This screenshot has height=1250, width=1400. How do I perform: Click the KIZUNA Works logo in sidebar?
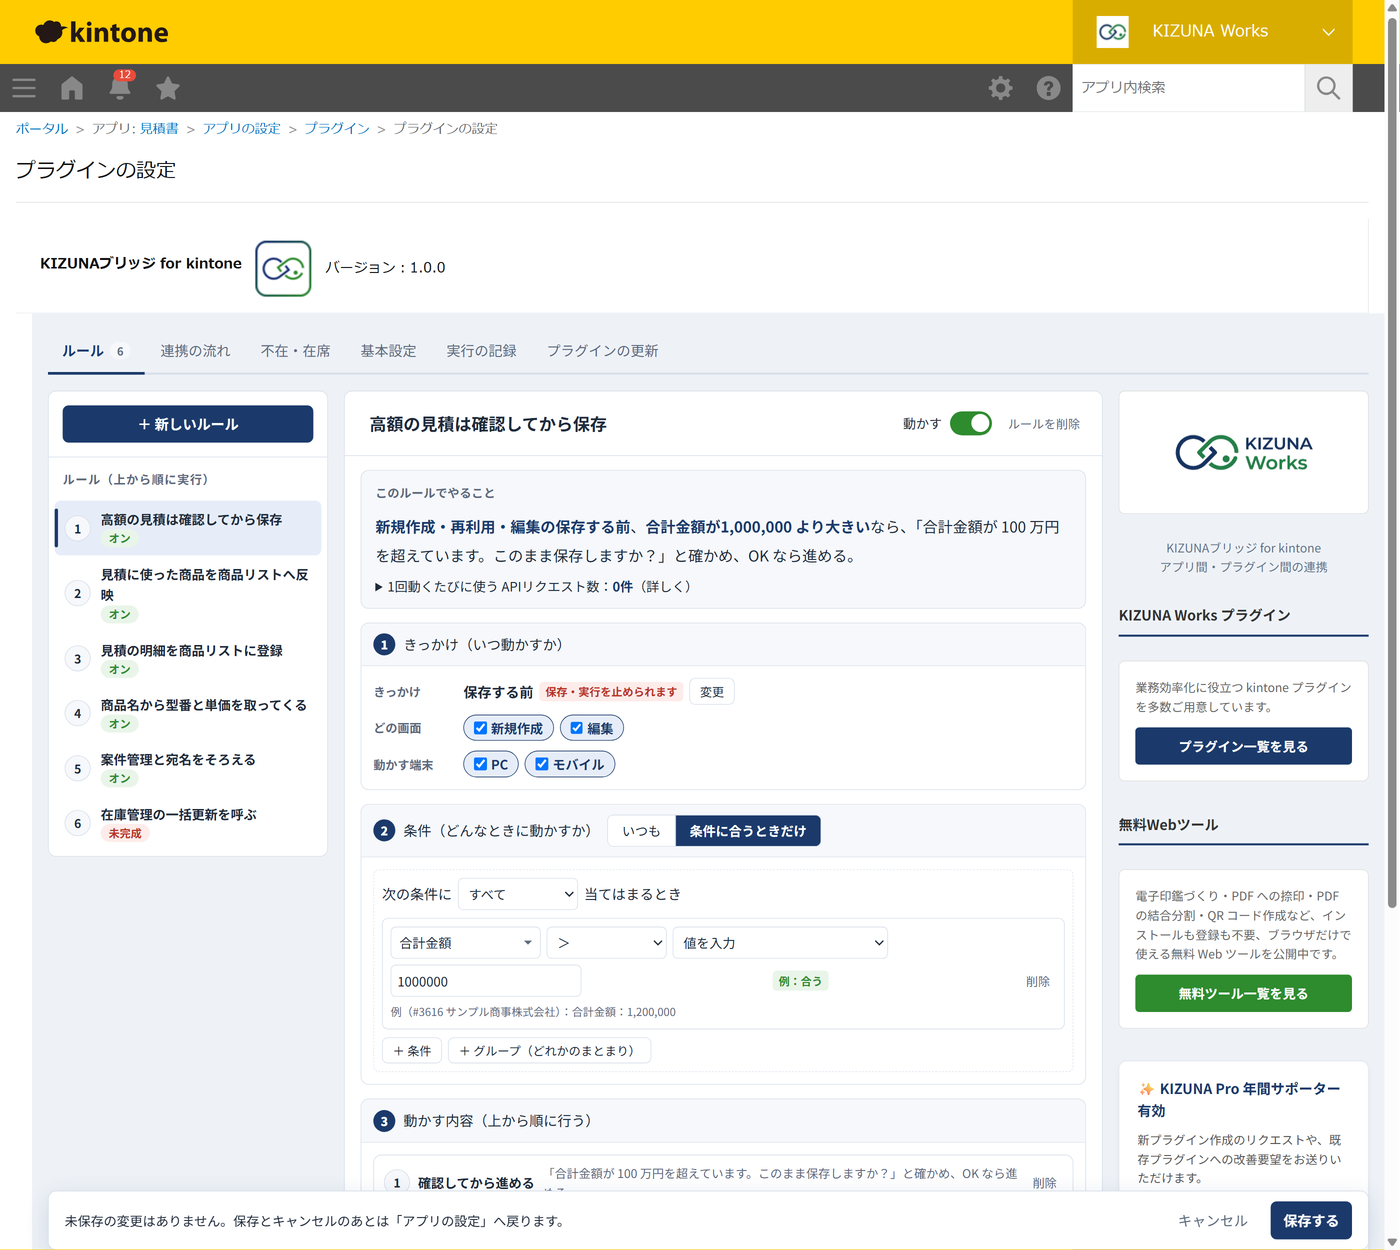pyautogui.click(x=1243, y=453)
